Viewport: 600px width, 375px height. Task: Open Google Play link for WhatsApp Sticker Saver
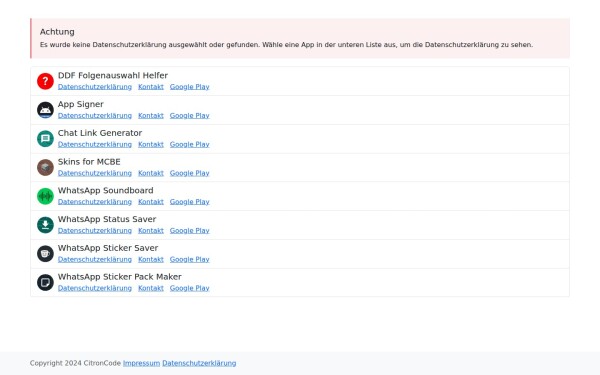[x=189, y=259]
